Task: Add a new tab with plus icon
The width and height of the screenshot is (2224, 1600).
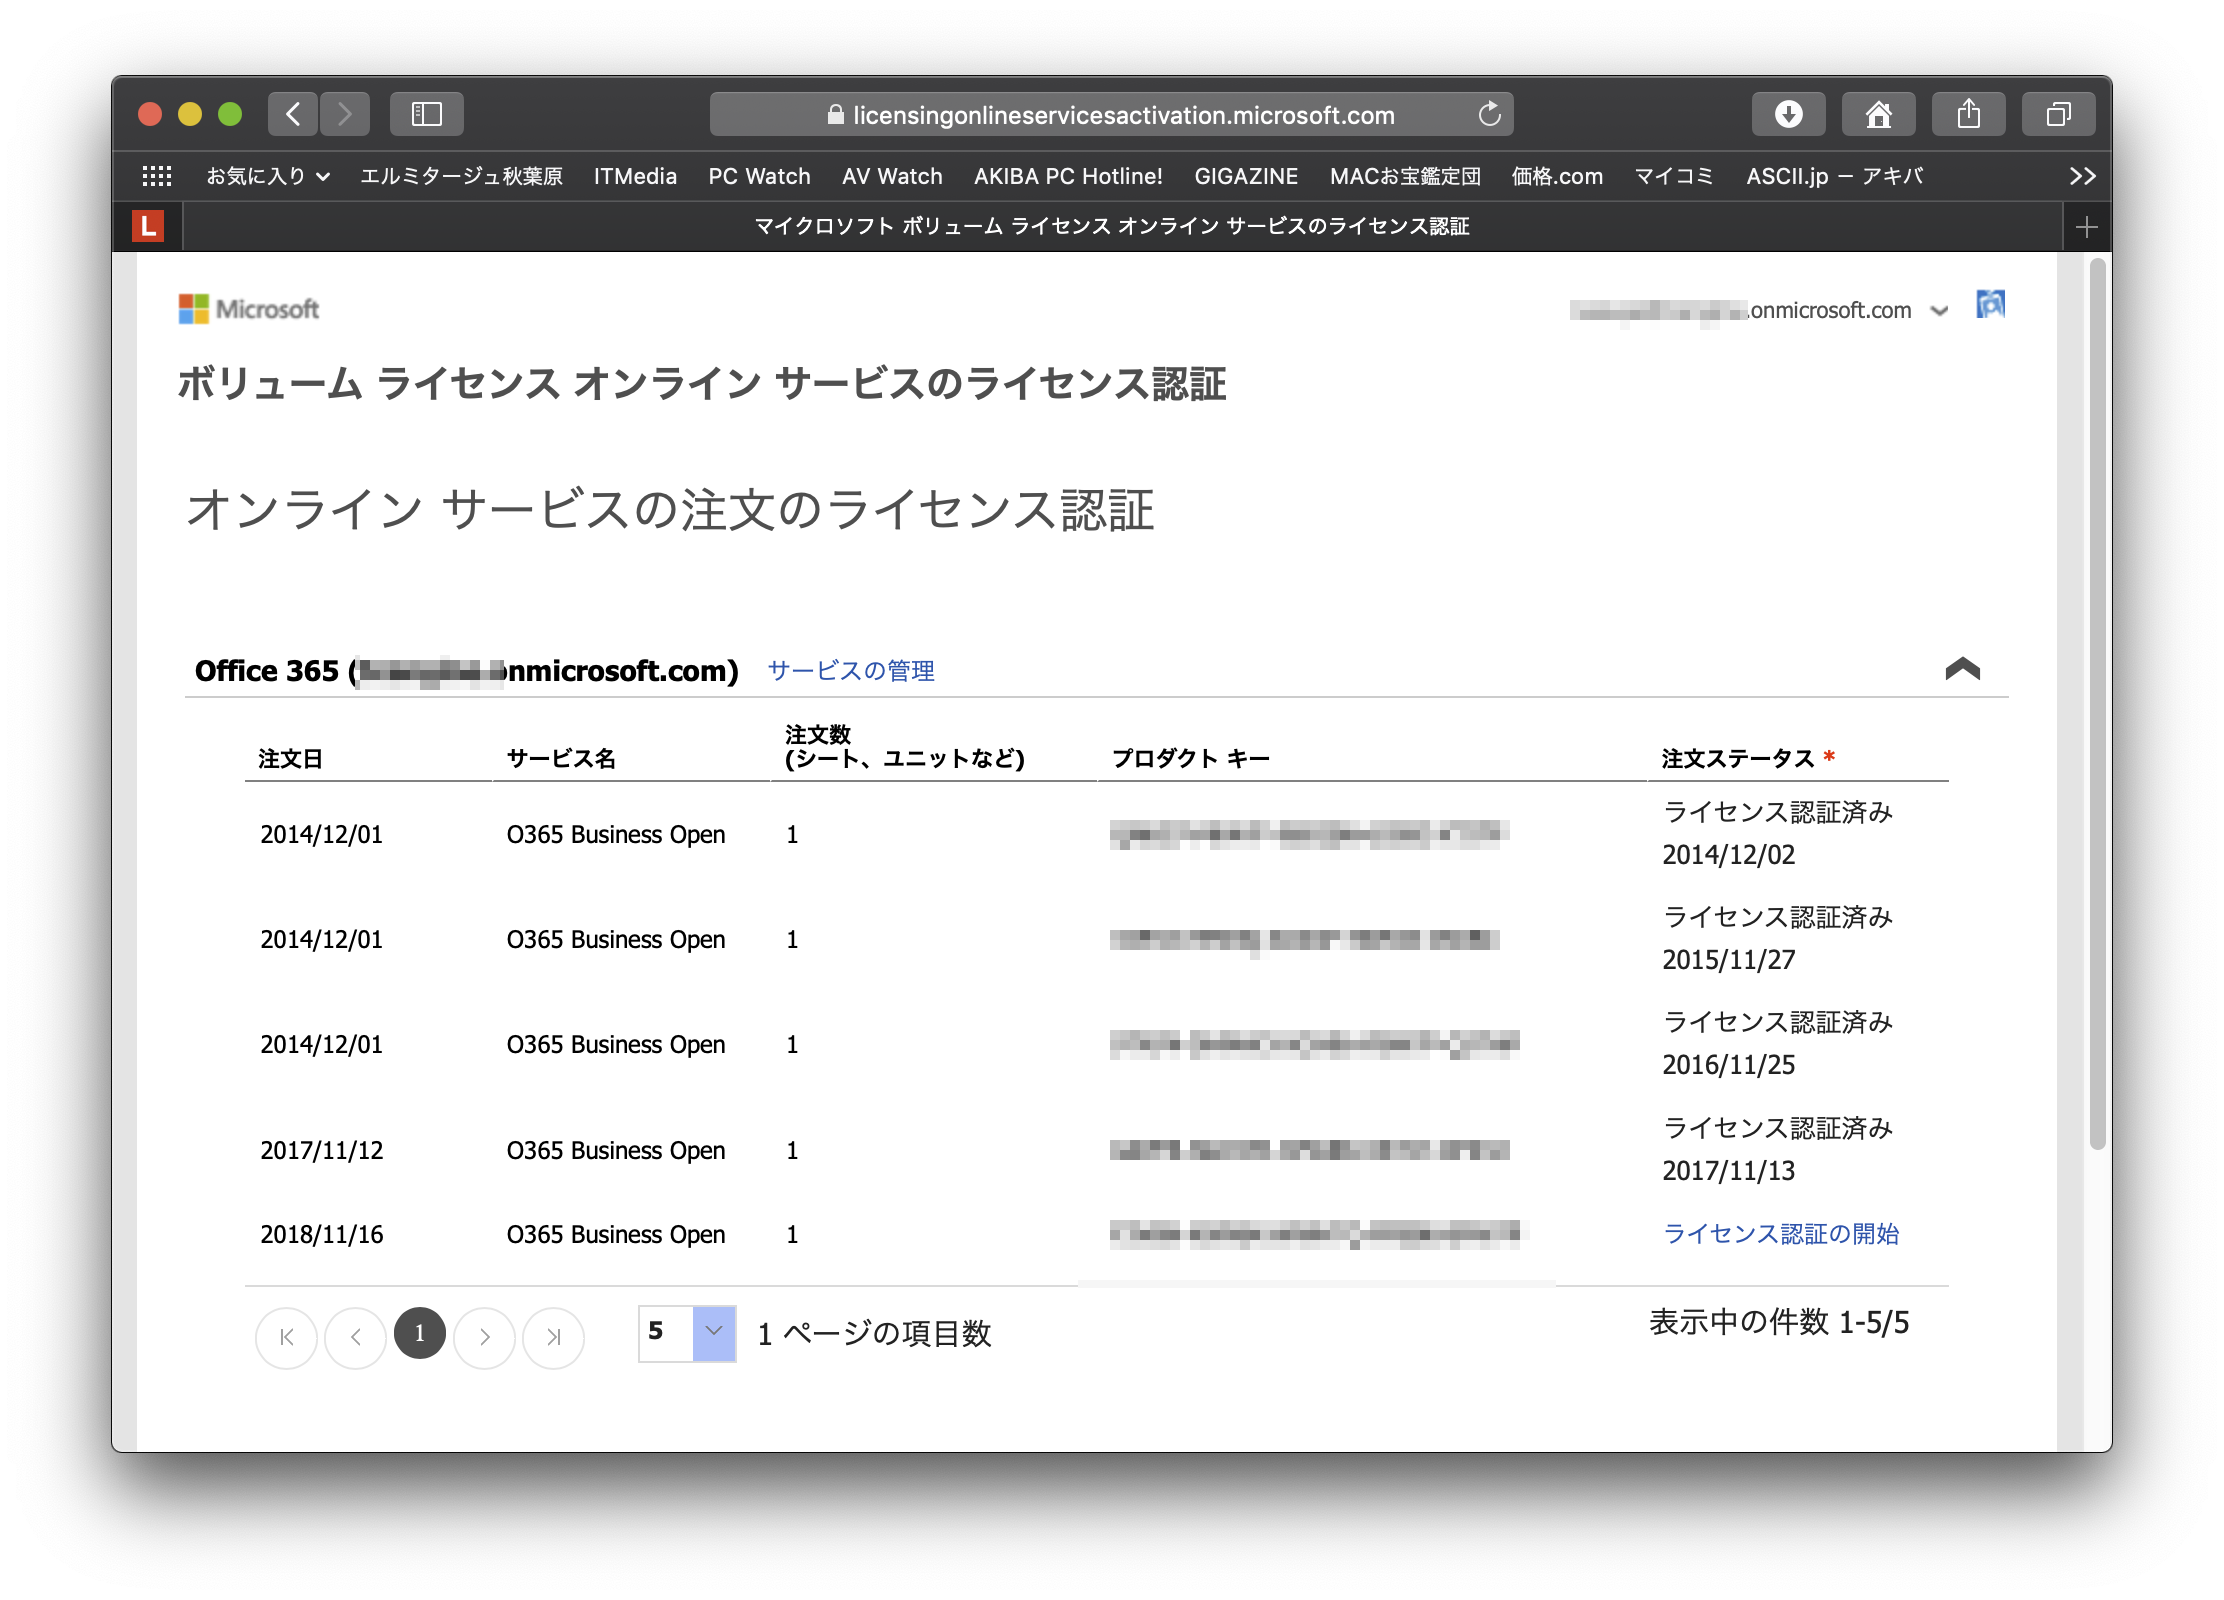Action: coord(2086,227)
